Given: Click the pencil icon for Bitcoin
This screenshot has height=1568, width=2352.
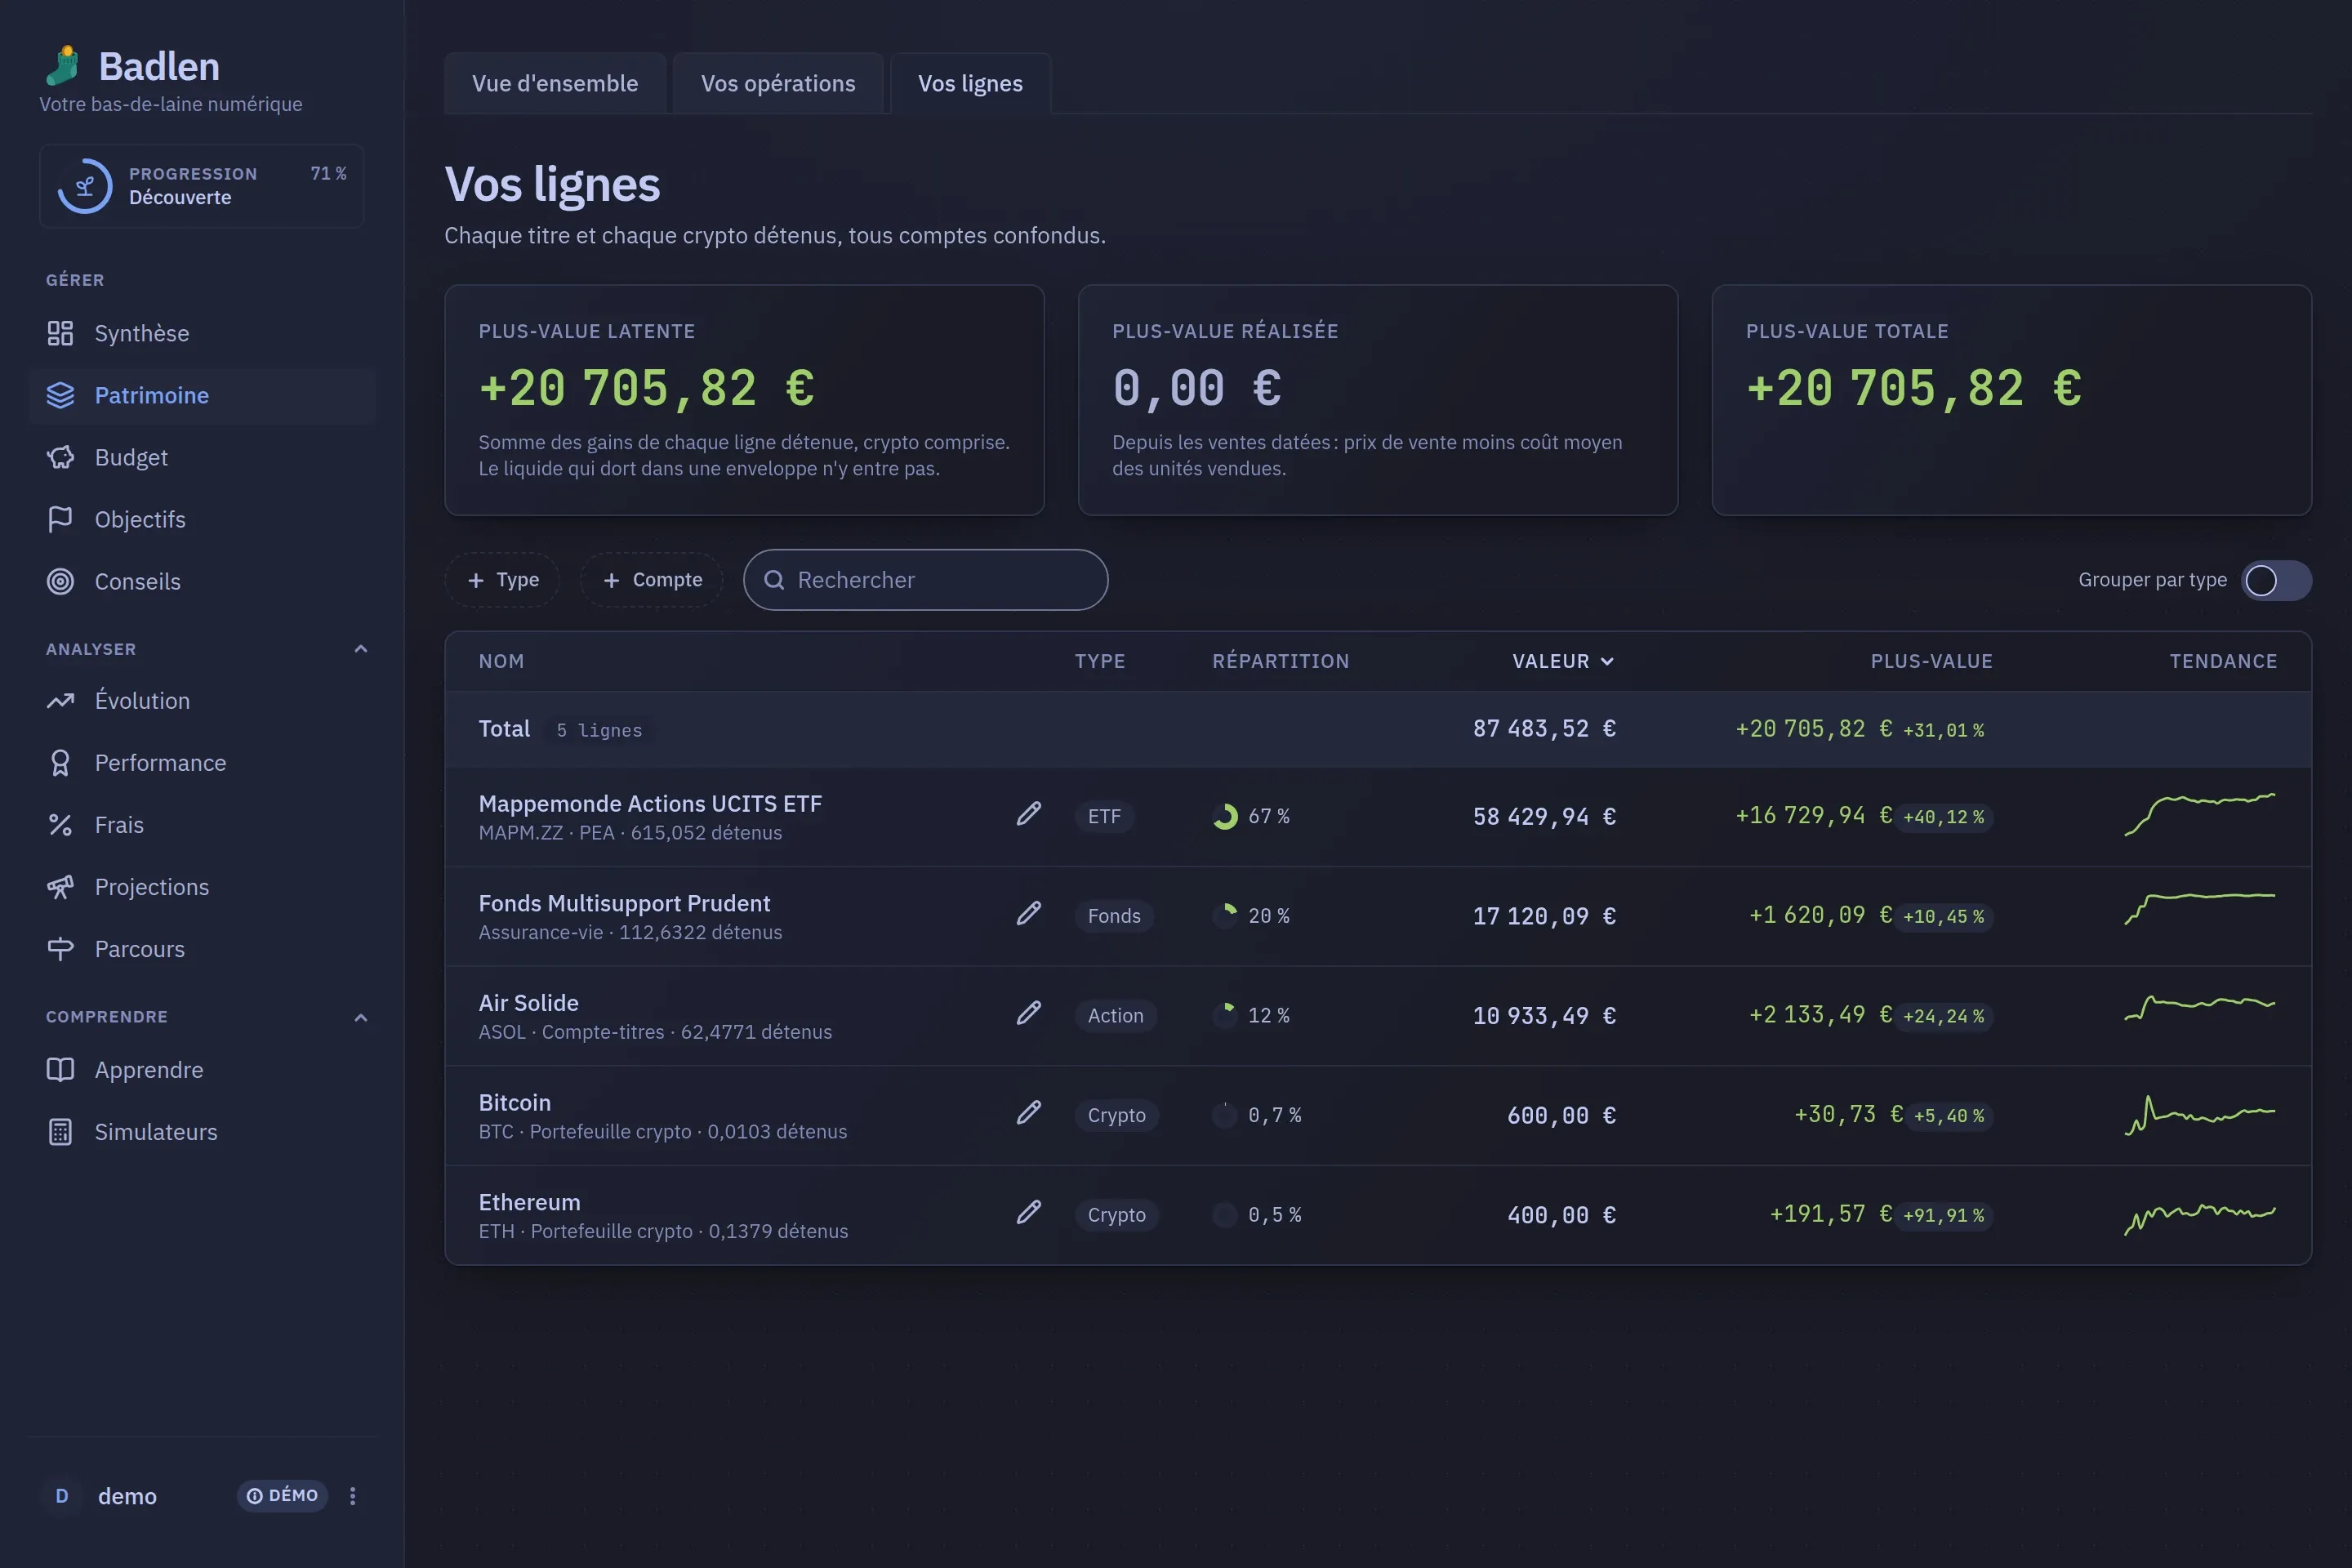Looking at the screenshot, I should pyautogui.click(x=1029, y=1113).
